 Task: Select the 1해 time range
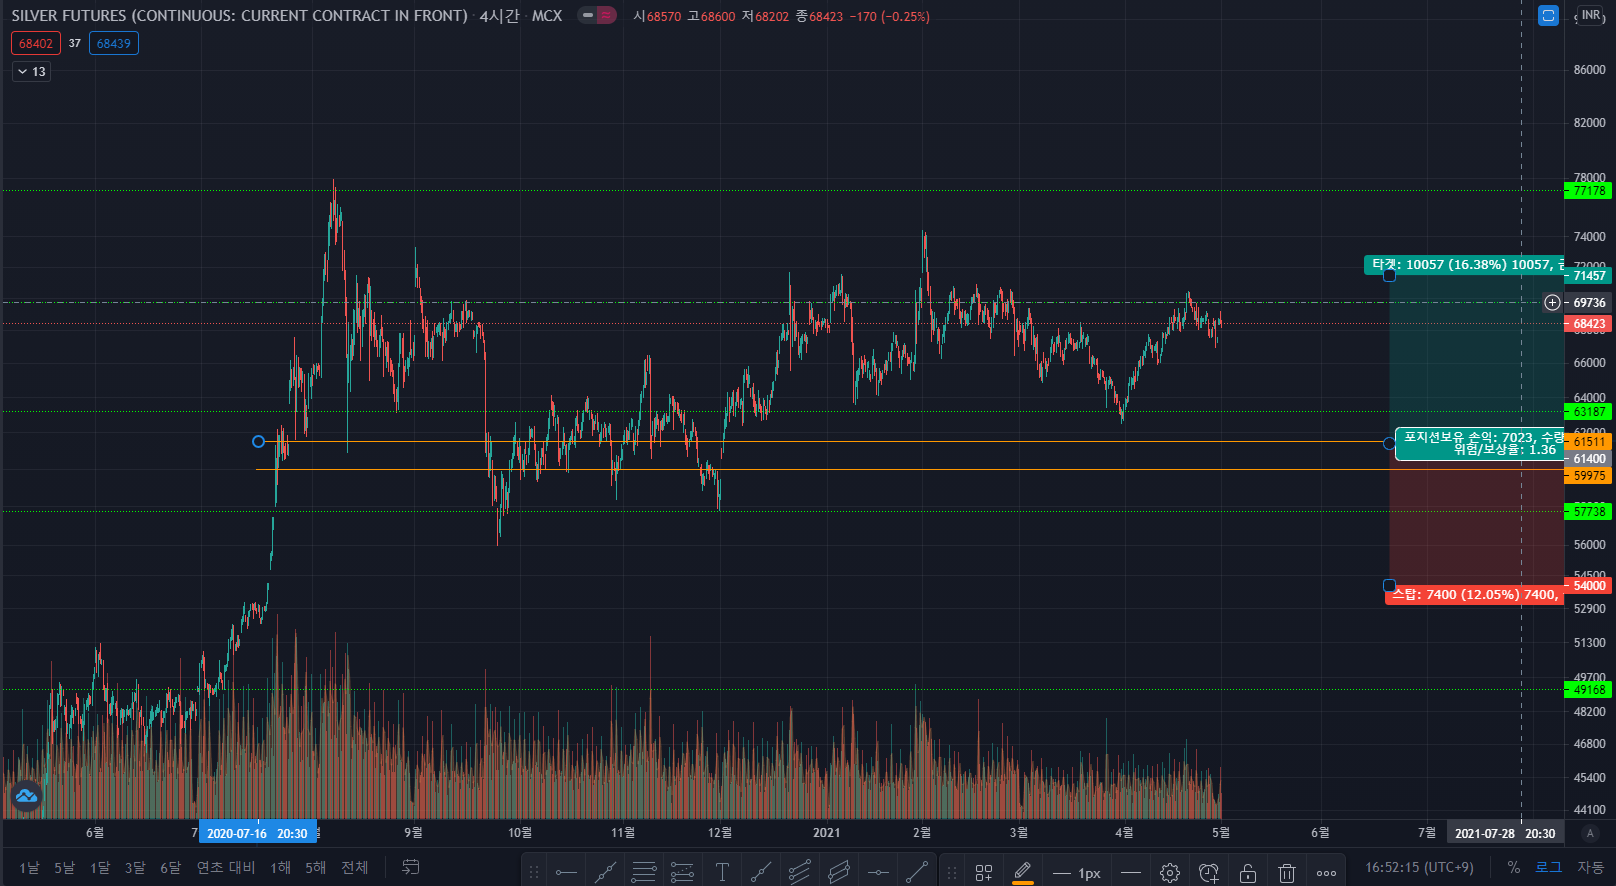280,867
